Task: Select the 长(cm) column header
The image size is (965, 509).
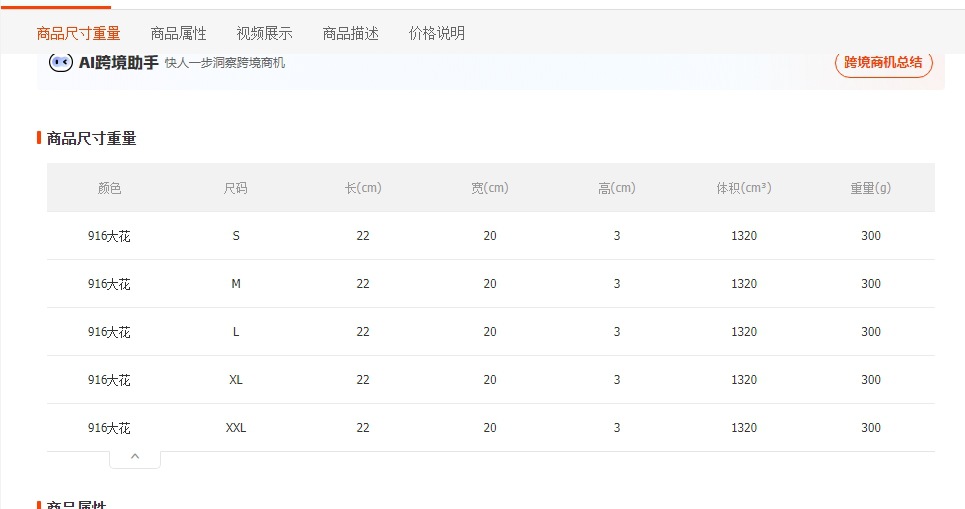Action: [x=363, y=188]
